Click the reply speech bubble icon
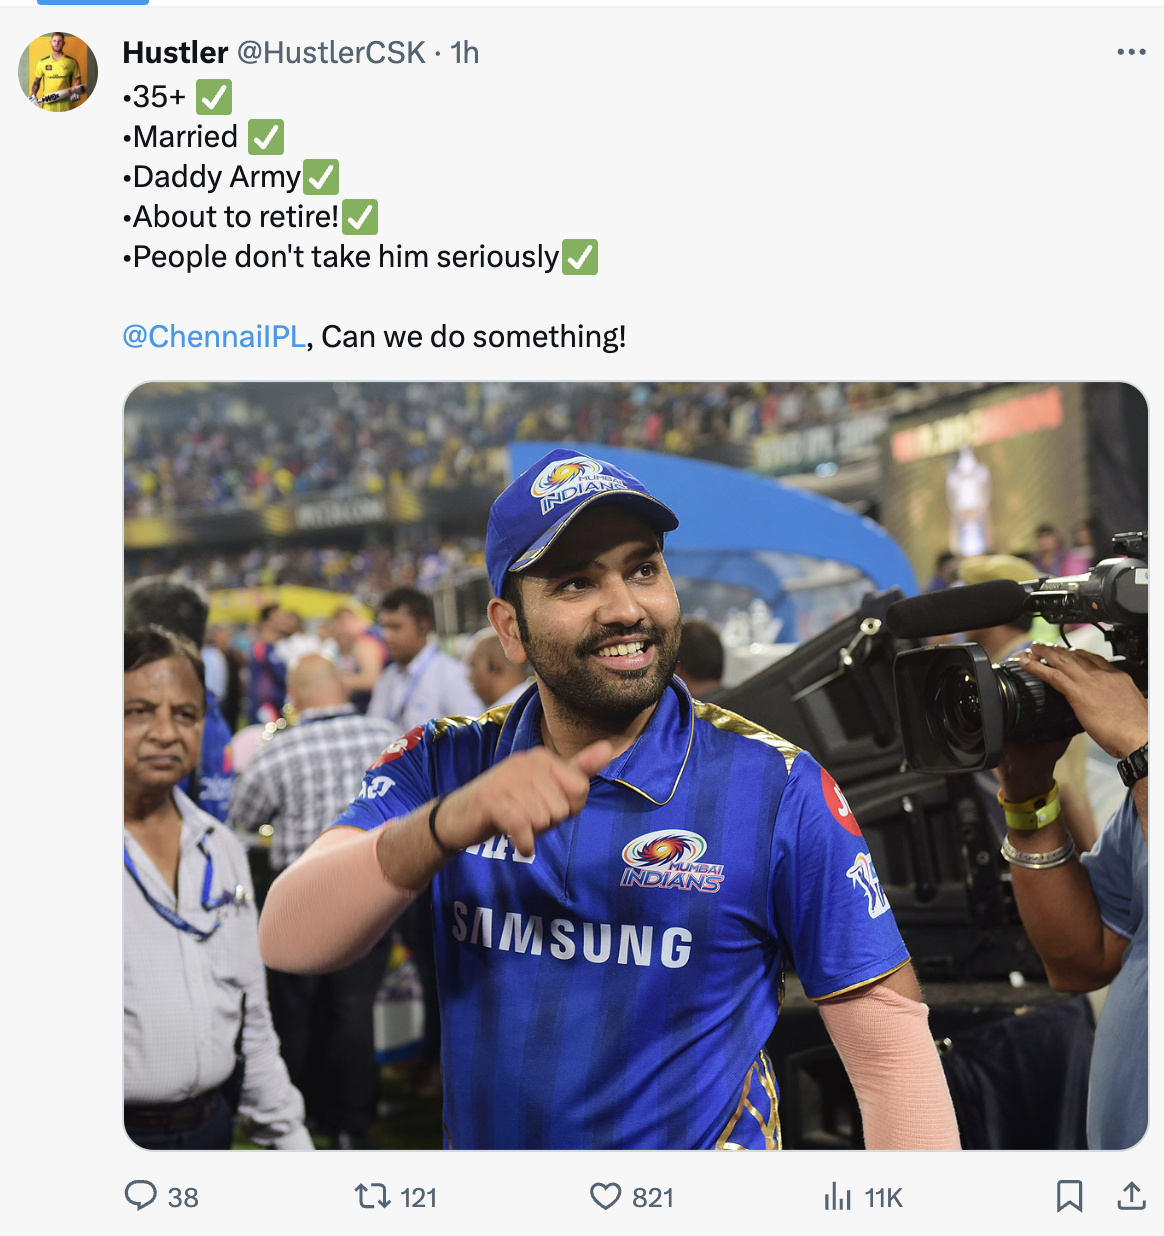 click(140, 1195)
